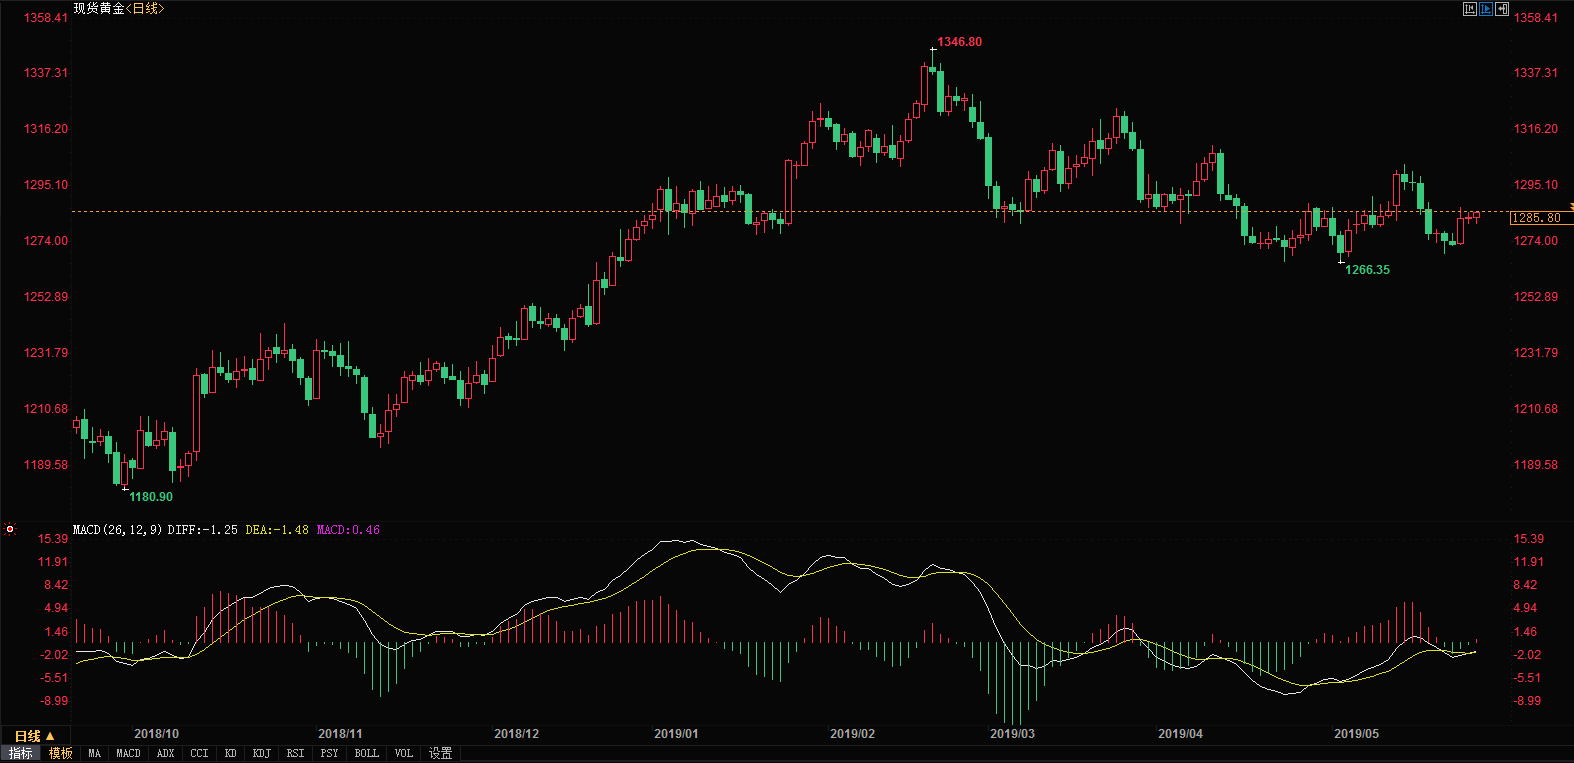Open the 日线 period dropdown
1574x763 pixels.
point(34,736)
